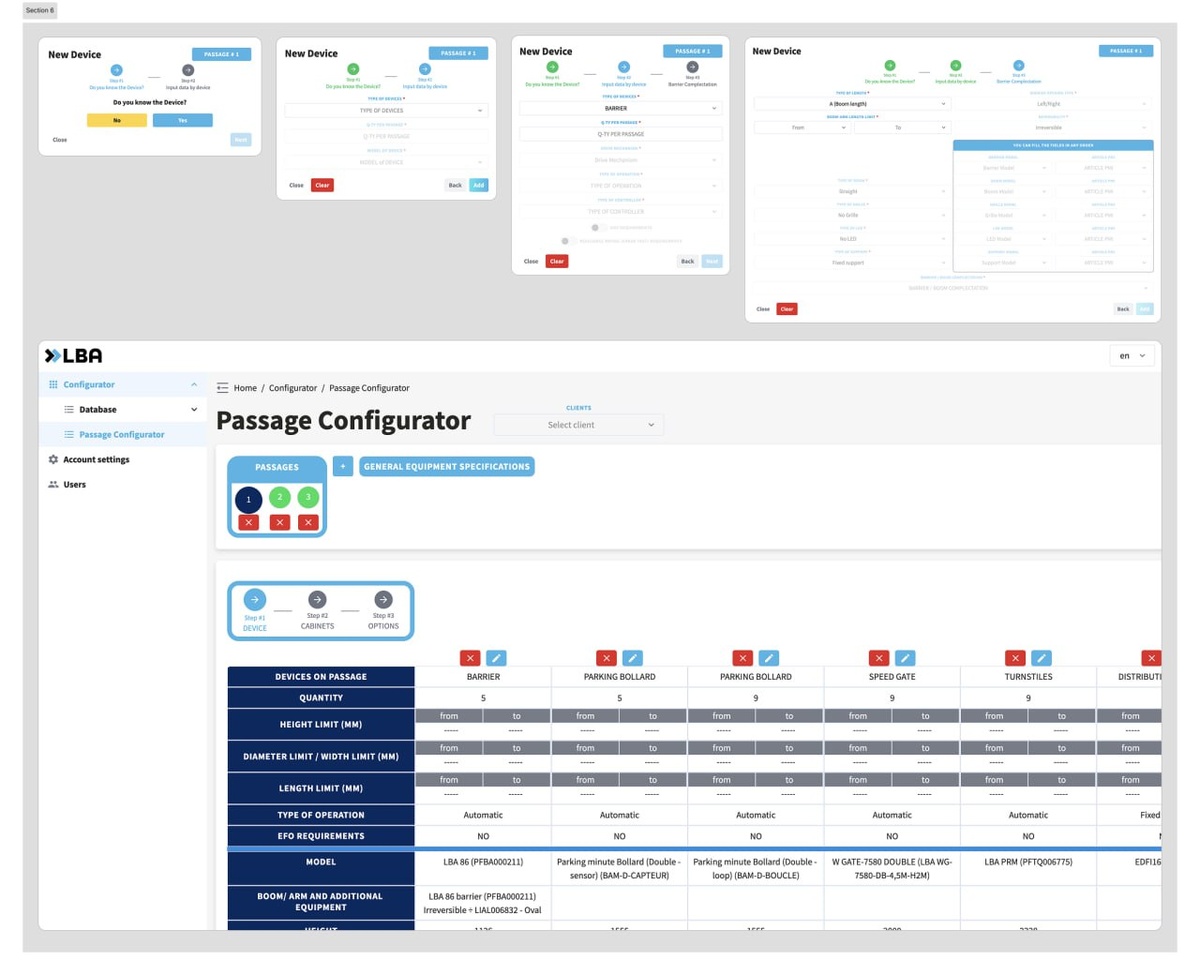Open the Left/Right opening type dropdown
The width and height of the screenshot is (1200, 975).
(x=1053, y=104)
